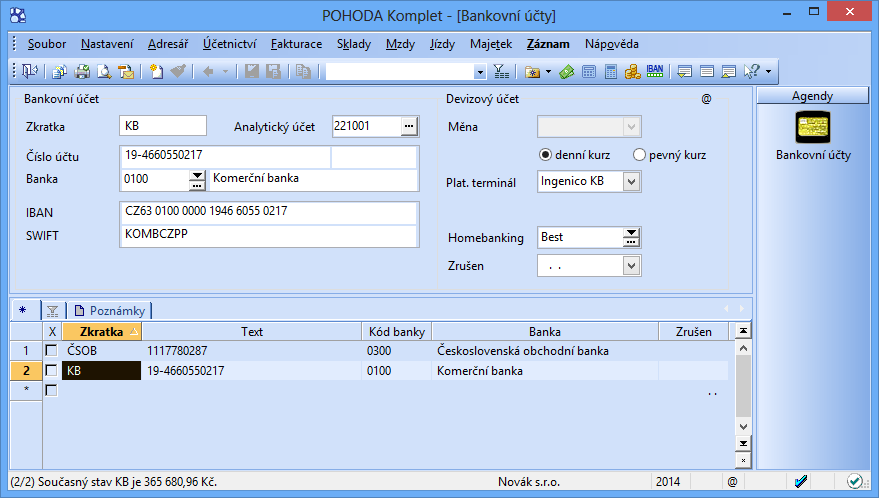
Task: Create new record with the new page icon
Action: pos(156,71)
